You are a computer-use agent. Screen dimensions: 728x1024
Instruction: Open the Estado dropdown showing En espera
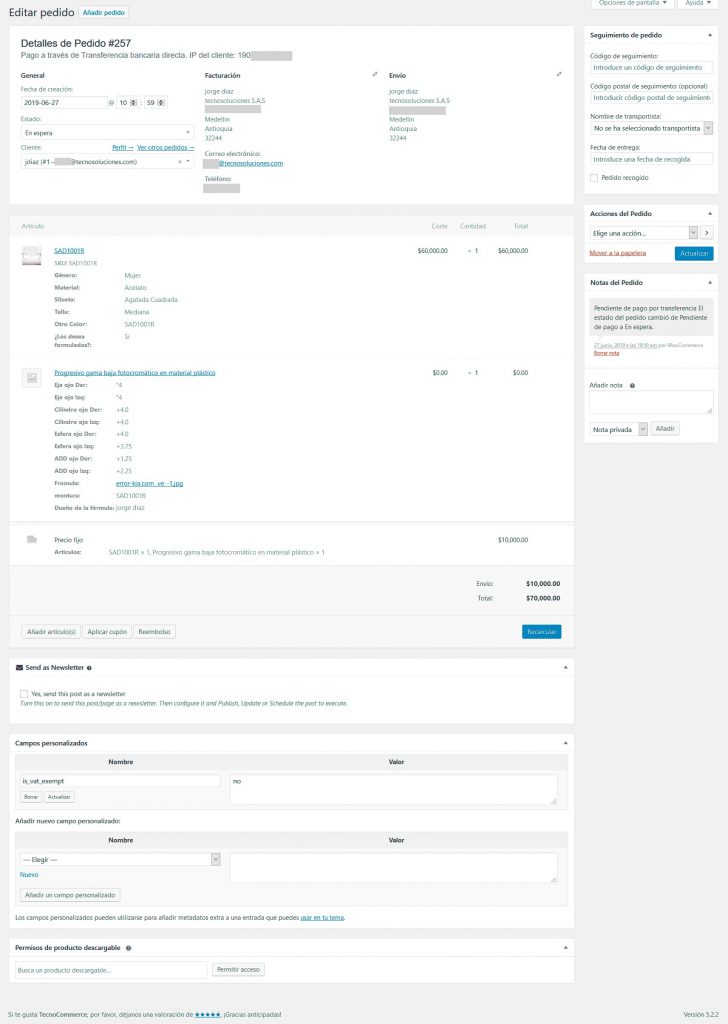[x=107, y=132]
